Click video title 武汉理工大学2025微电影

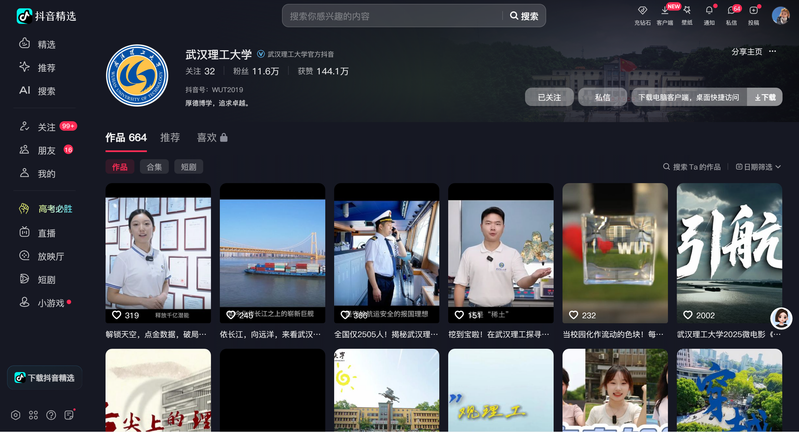729,334
